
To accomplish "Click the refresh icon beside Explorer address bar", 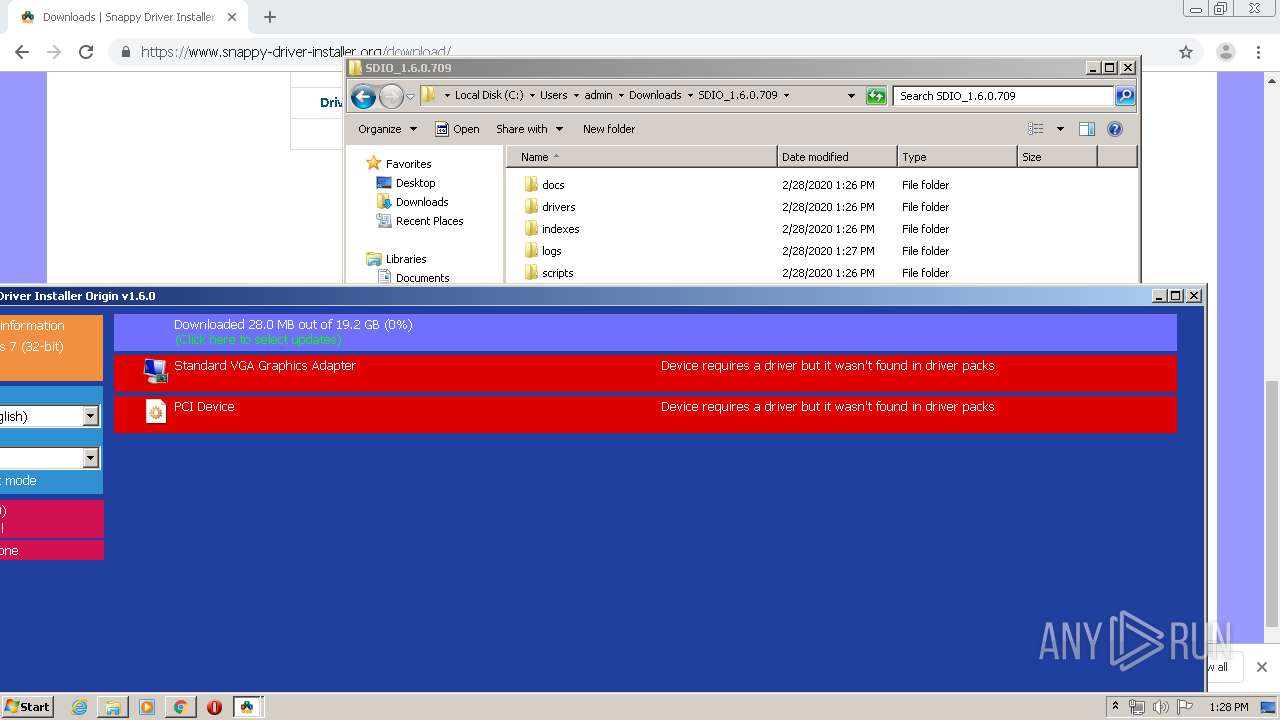I will (876, 96).
